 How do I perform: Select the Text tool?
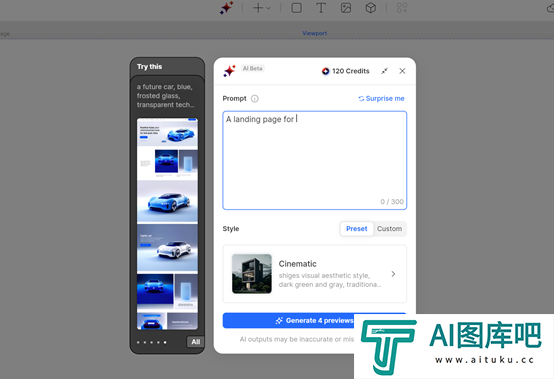[x=321, y=8]
